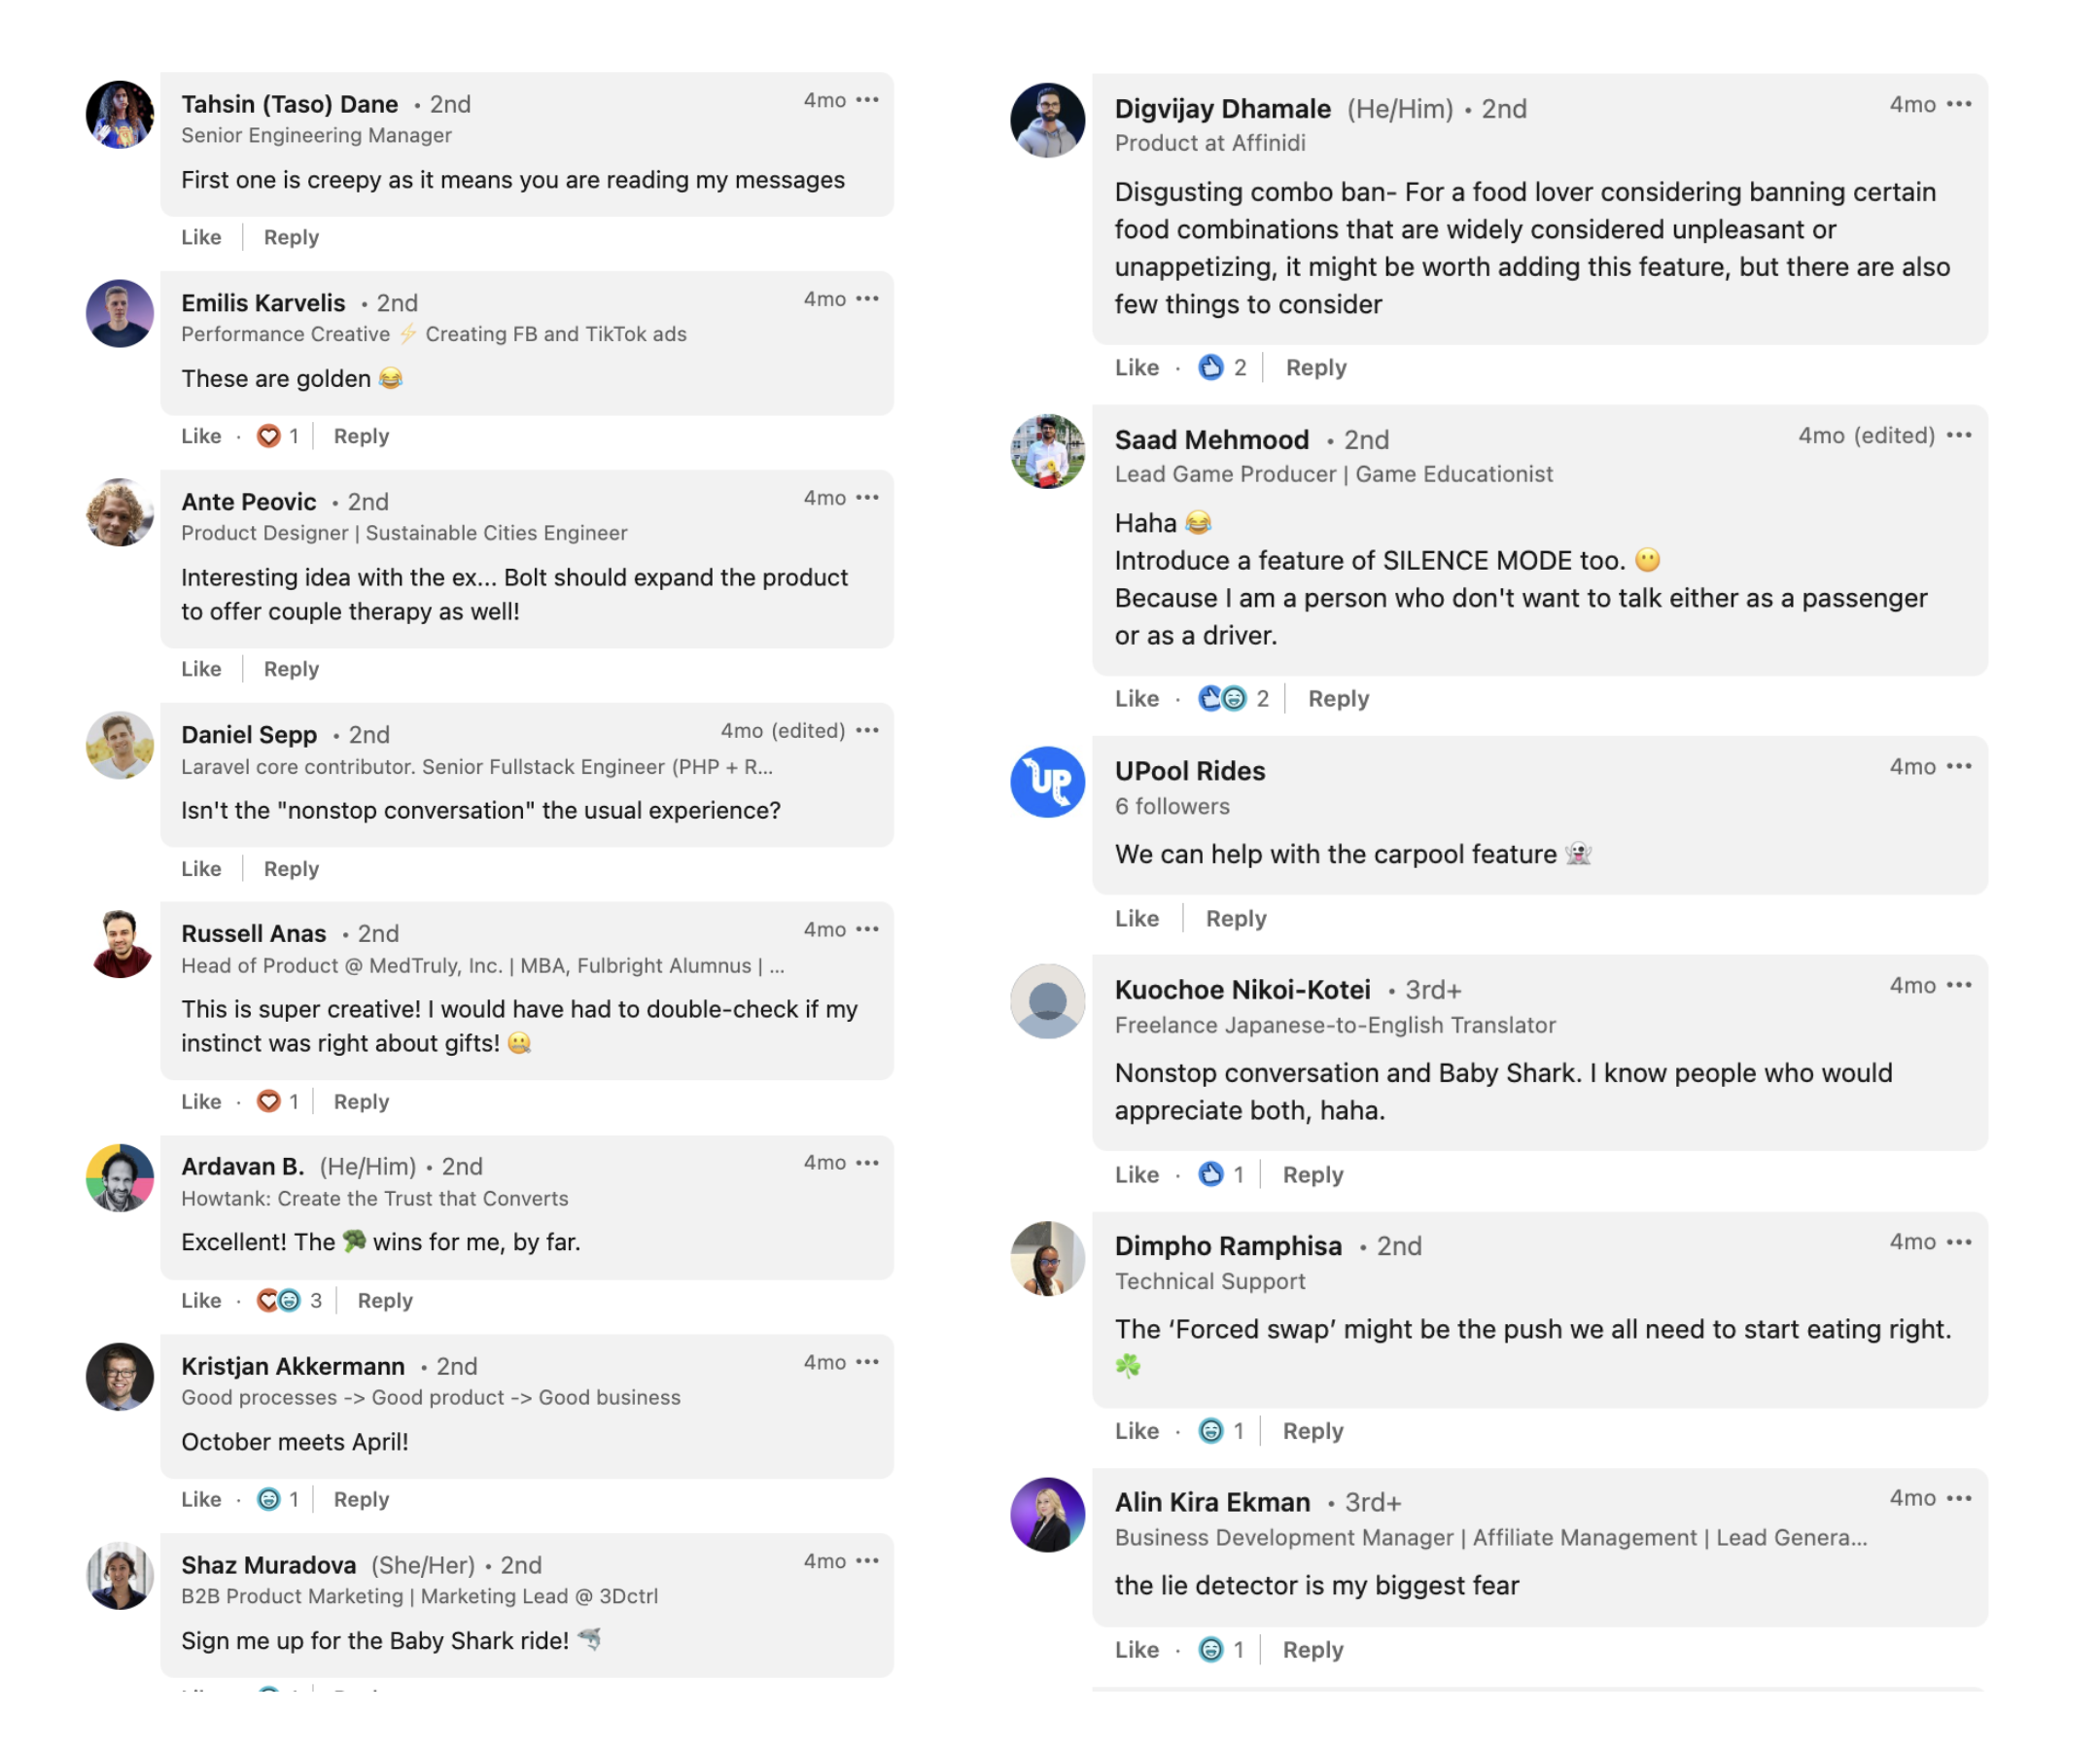Reply to Tahsin Dane's comment

pos(291,238)
